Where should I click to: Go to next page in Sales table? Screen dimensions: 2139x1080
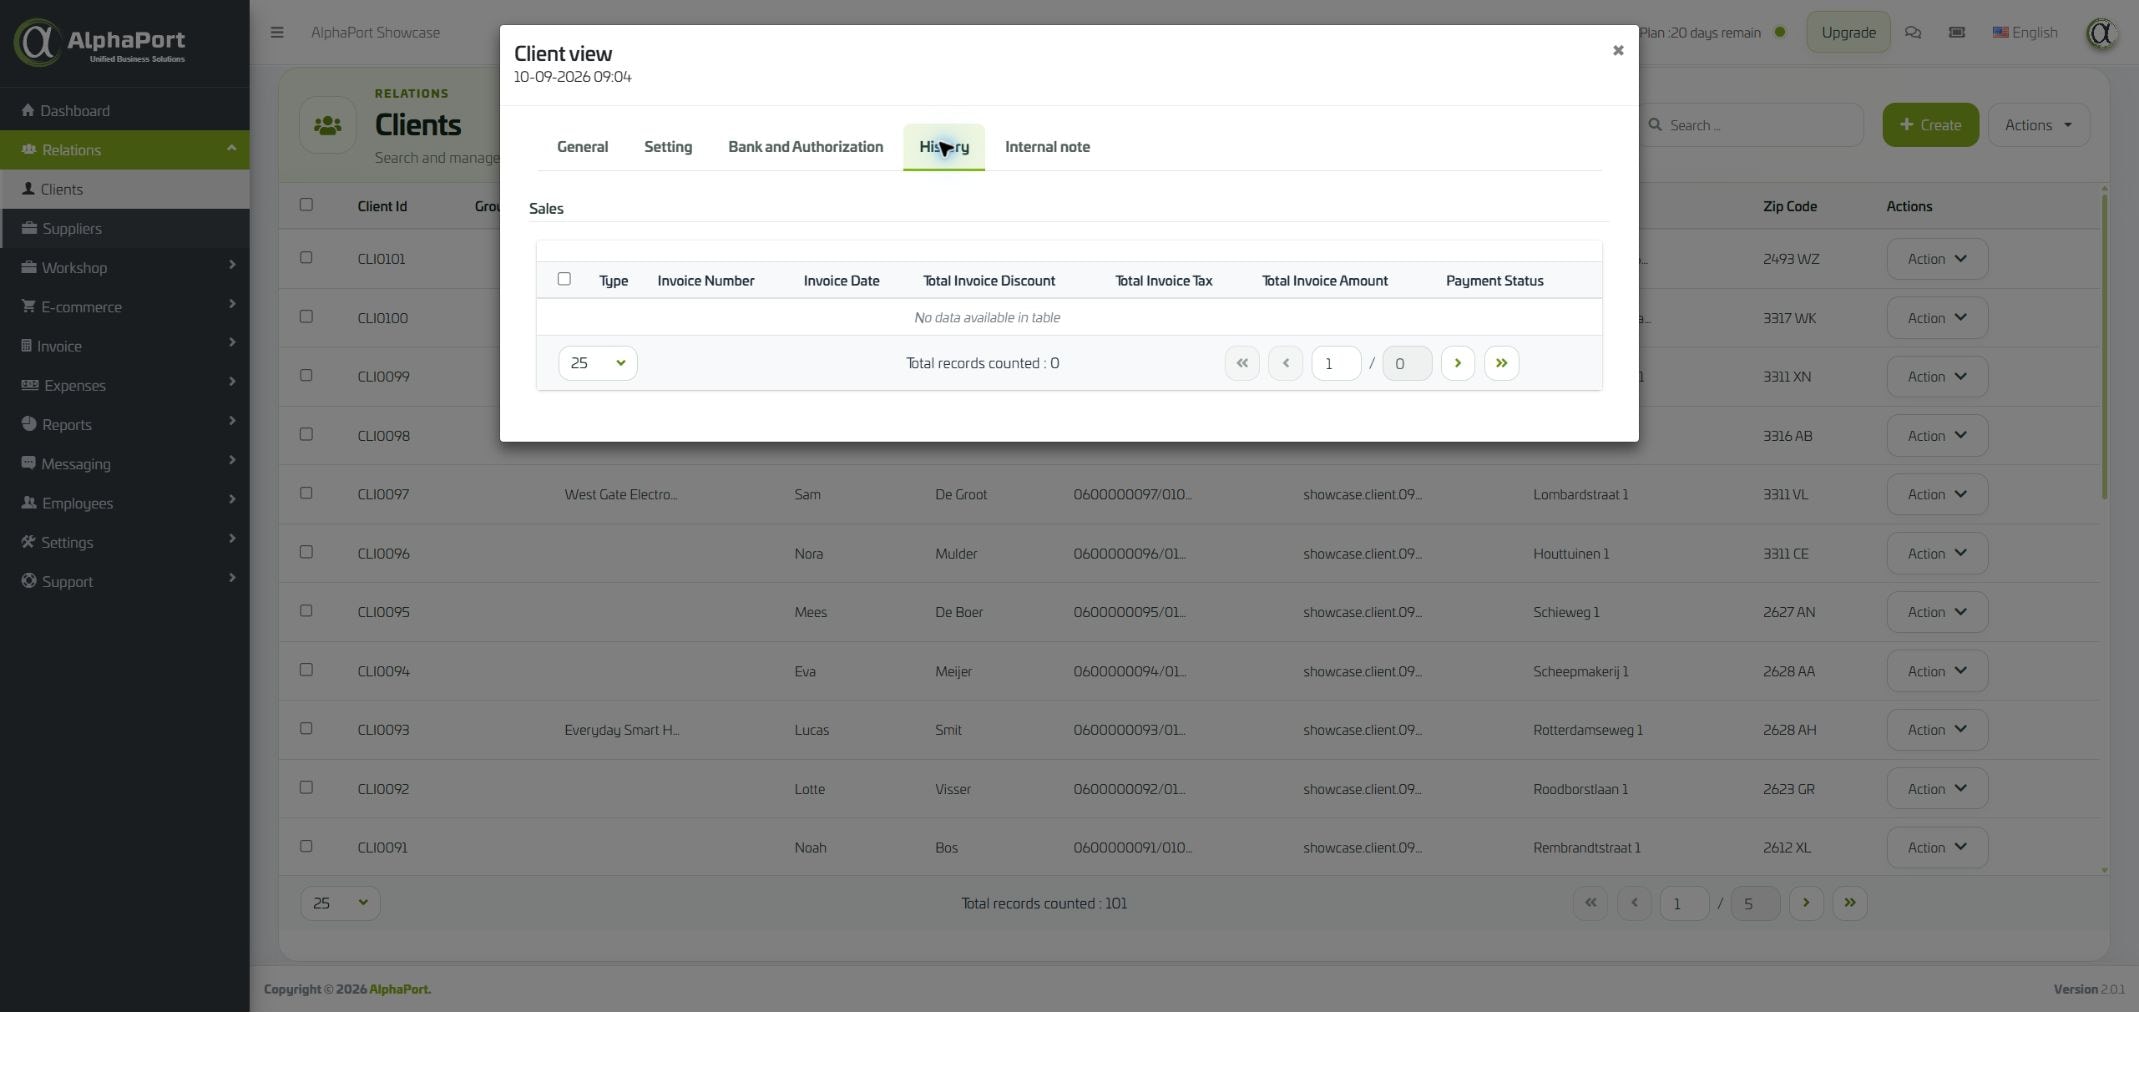point(1458,363)
